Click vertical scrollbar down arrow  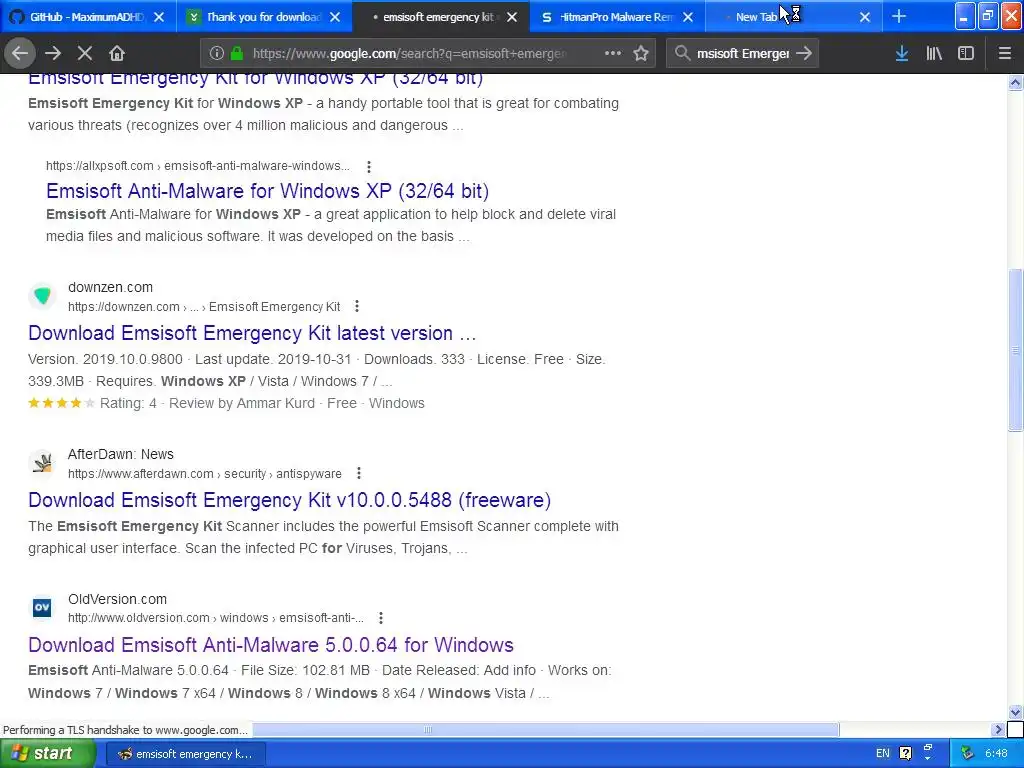pos(1015,712)
